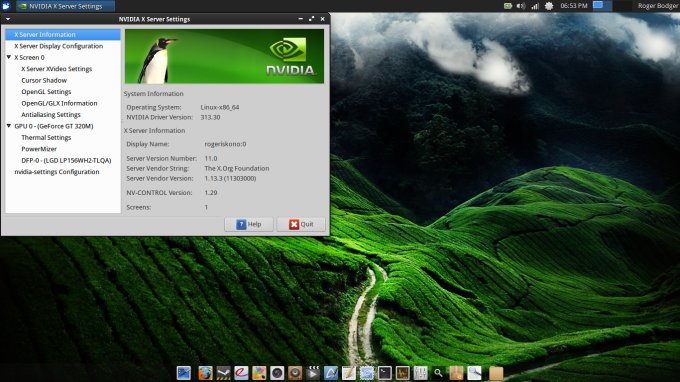
Task: Minimize the NVIDIA X Server Settings window
Action: point(301,19)
